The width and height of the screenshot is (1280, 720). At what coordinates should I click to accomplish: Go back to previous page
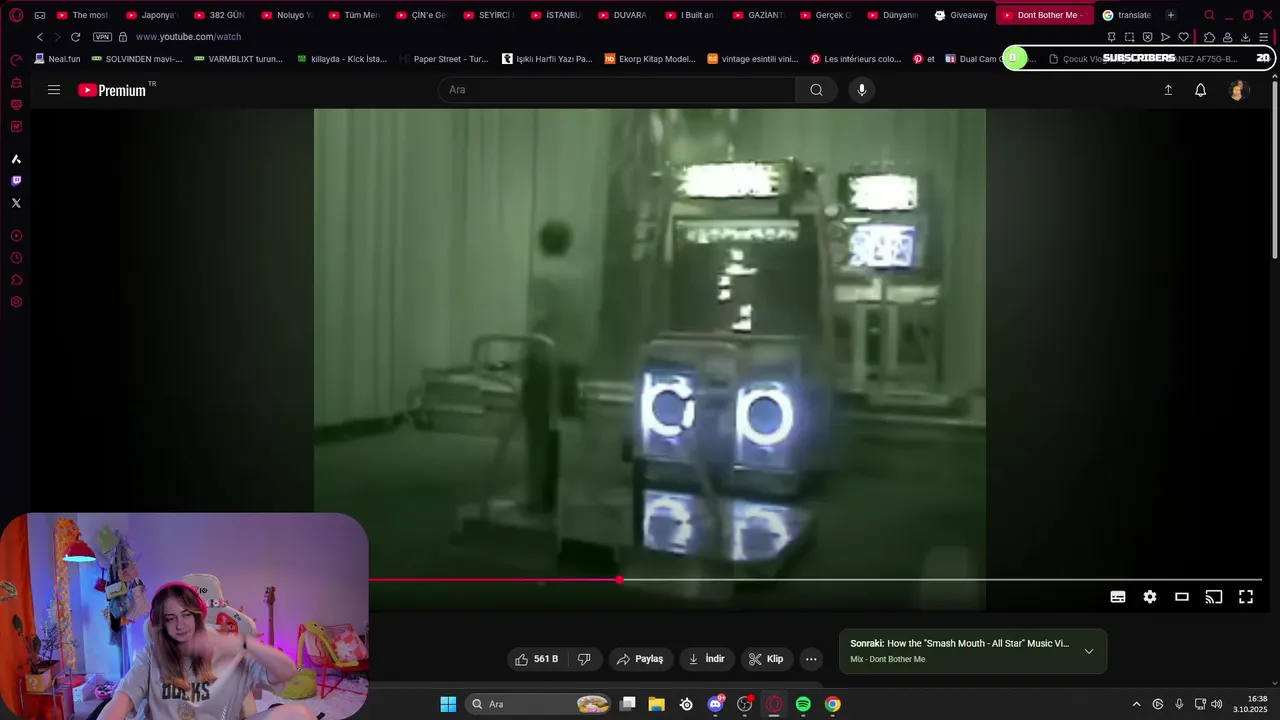coord(40,37)
